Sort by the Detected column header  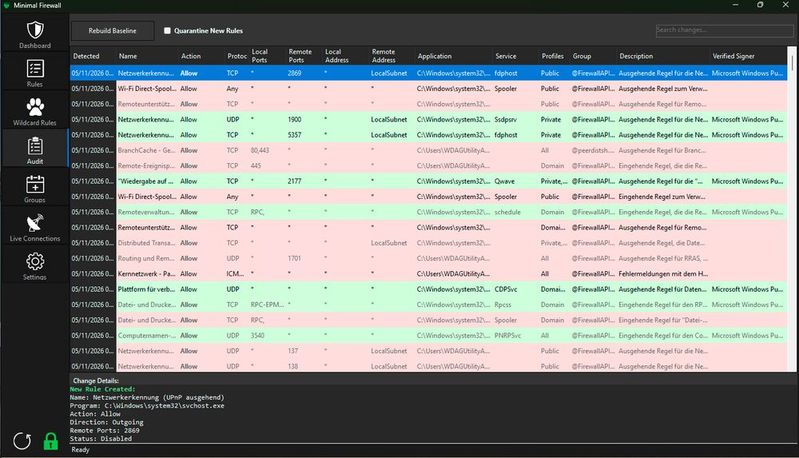pos(86,56)
